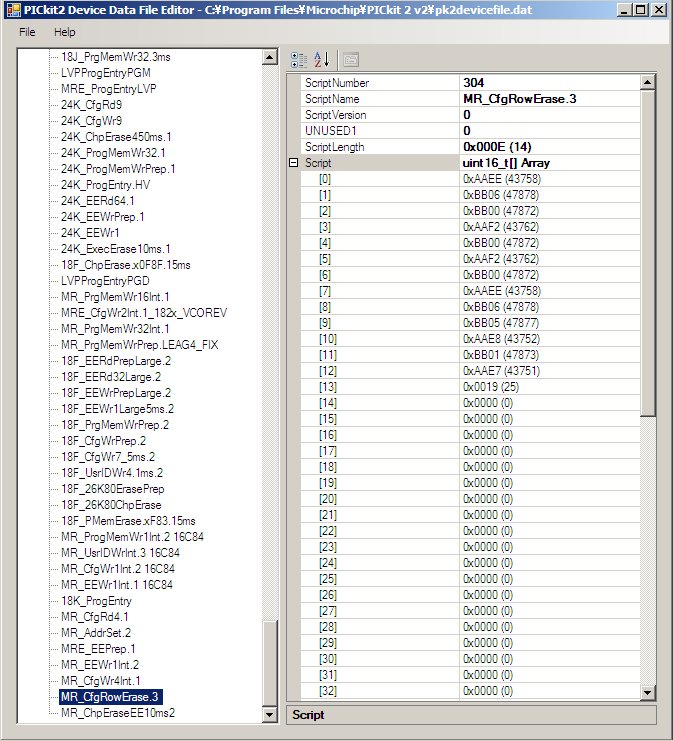Select MRE_ProgEntryLVP tree item
Image resolution: width=673 pixels, height=741 pixels.
tap(109, 89)
